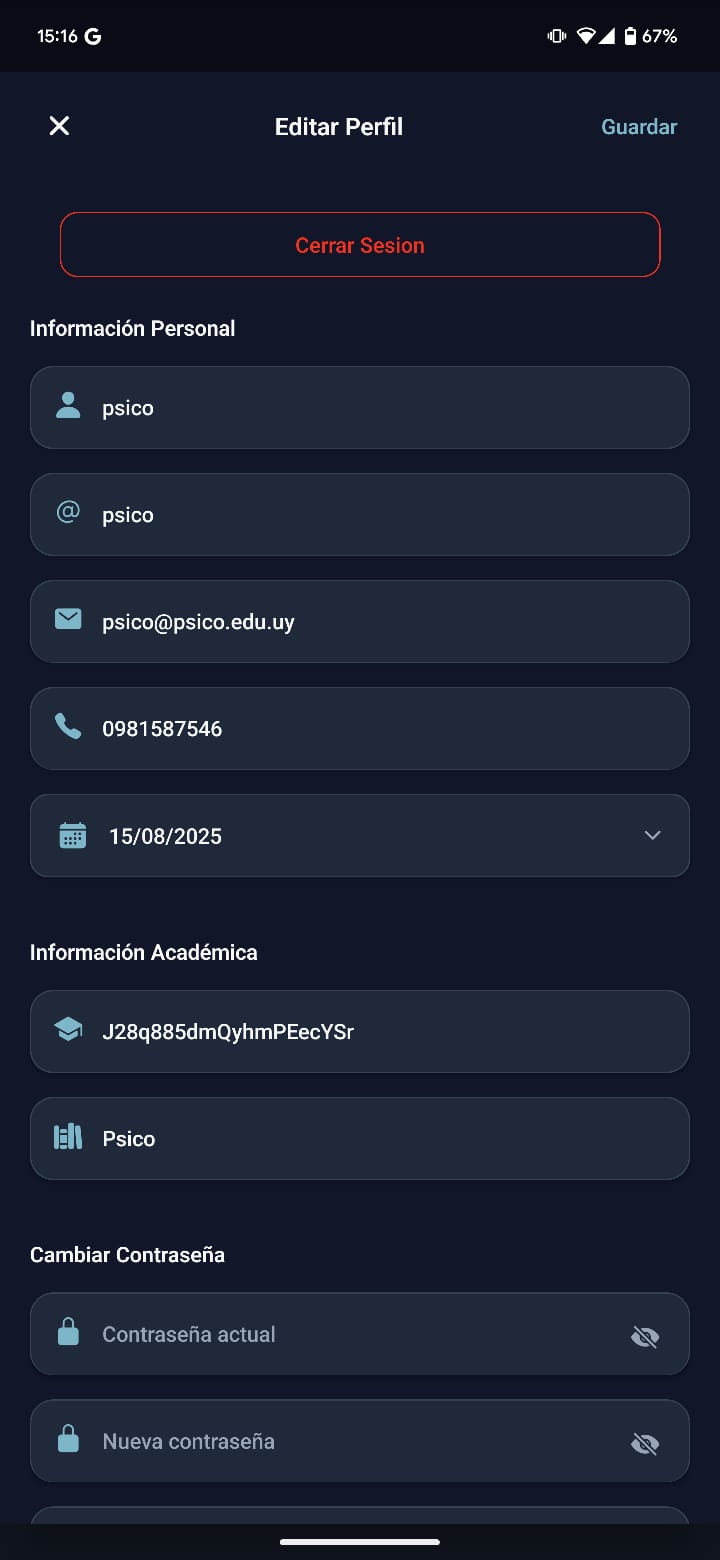Focus the email field psico@psico.edu.uy
This screenshot has height=1560, width=720.
[380, 622]
